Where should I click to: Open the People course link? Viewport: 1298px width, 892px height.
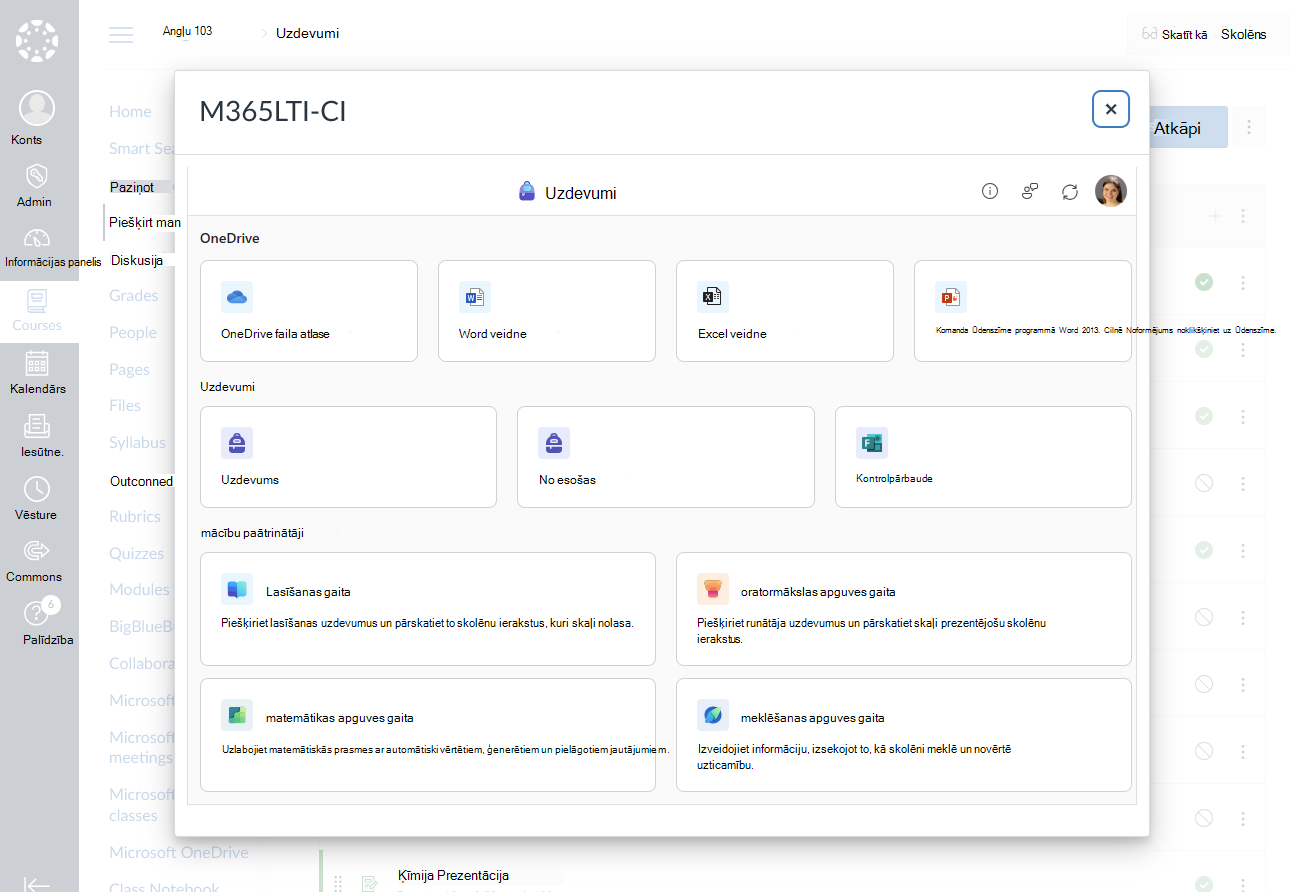tap(133, 333)
